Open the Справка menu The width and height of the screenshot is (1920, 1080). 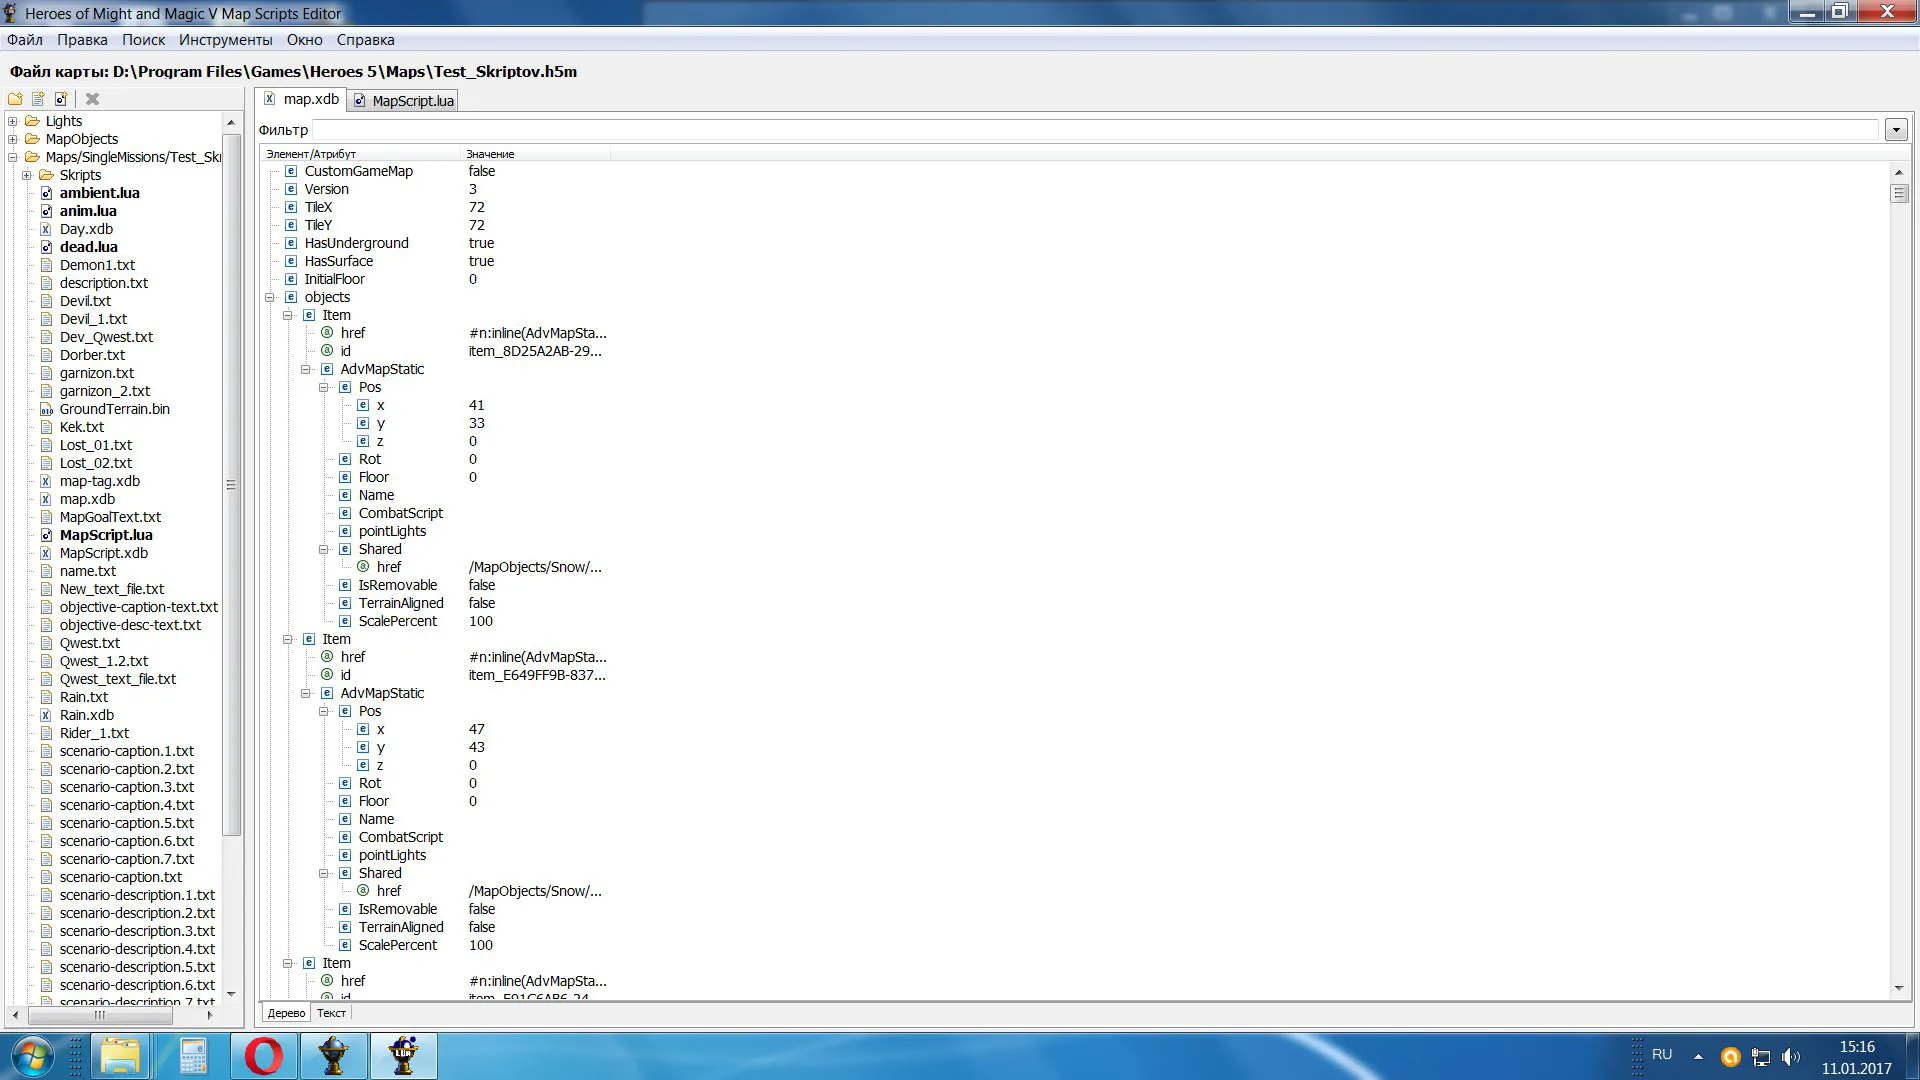click(365, 40)
